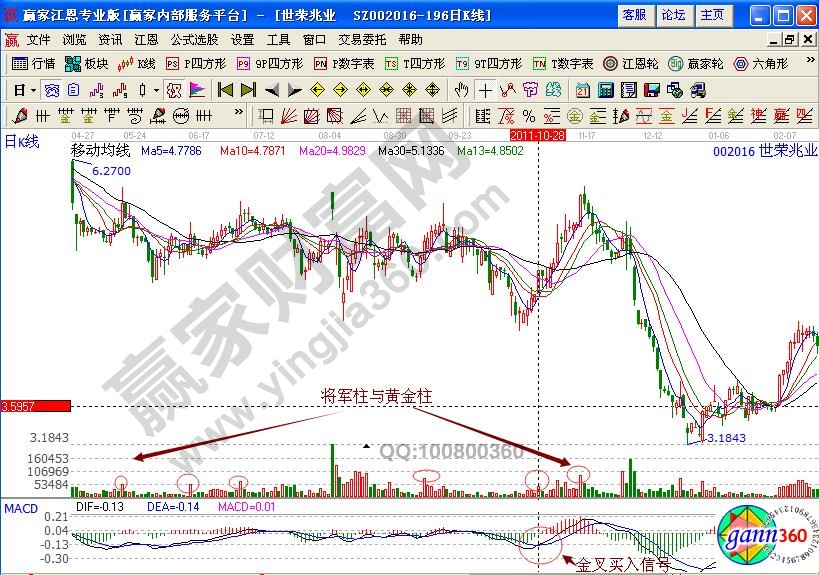Open the 行情 quotes view
Viewport: 819px width, 575px height.
tap(33, 64)
